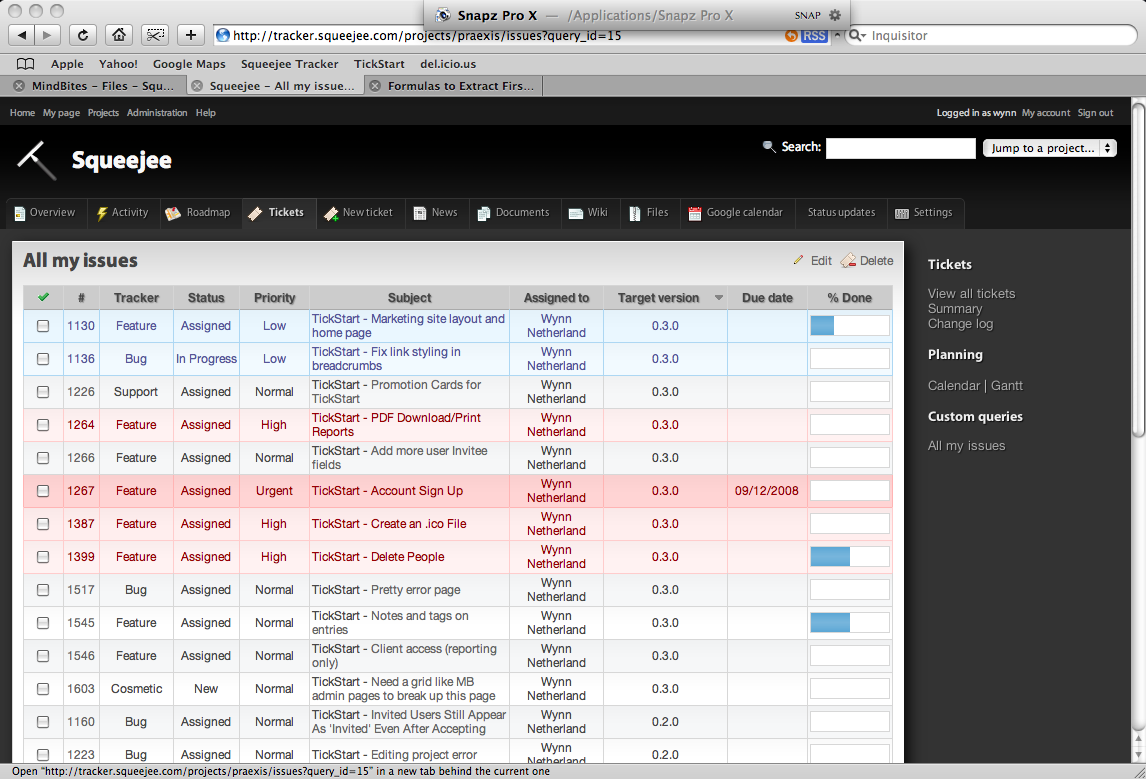Open Activity with the lightning icon
This screenshot has width=1146, height=779.
pyautogui.click(x=102, y=213)
